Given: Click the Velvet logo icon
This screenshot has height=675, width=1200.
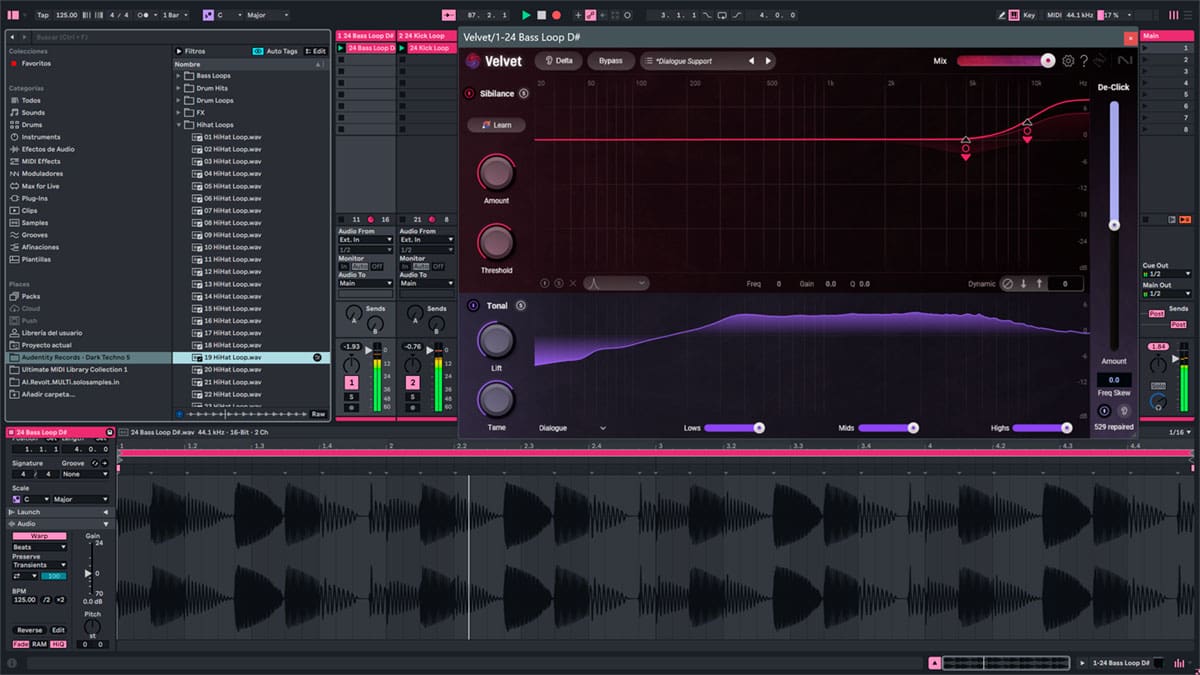Looking at the screenshot, I should click(473, 61).
